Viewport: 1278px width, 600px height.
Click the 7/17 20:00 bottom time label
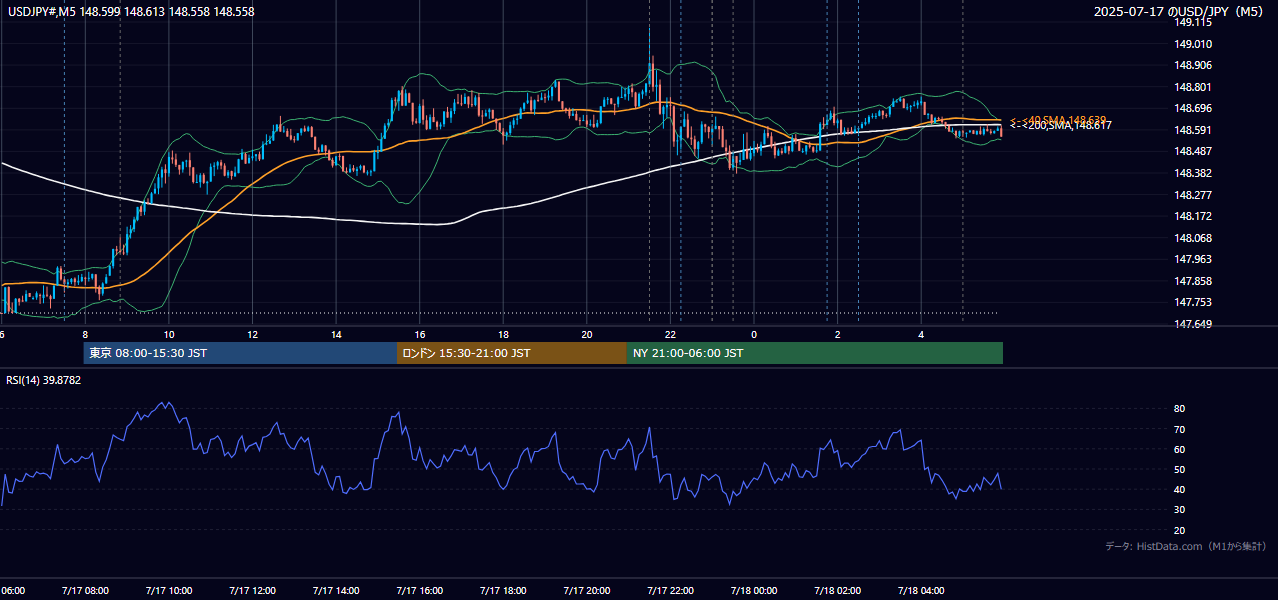pos(586,591)
